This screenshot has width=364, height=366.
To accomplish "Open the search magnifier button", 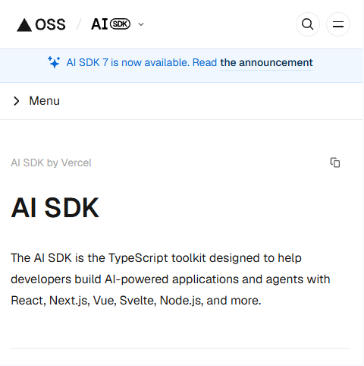I will coord(308,24).
